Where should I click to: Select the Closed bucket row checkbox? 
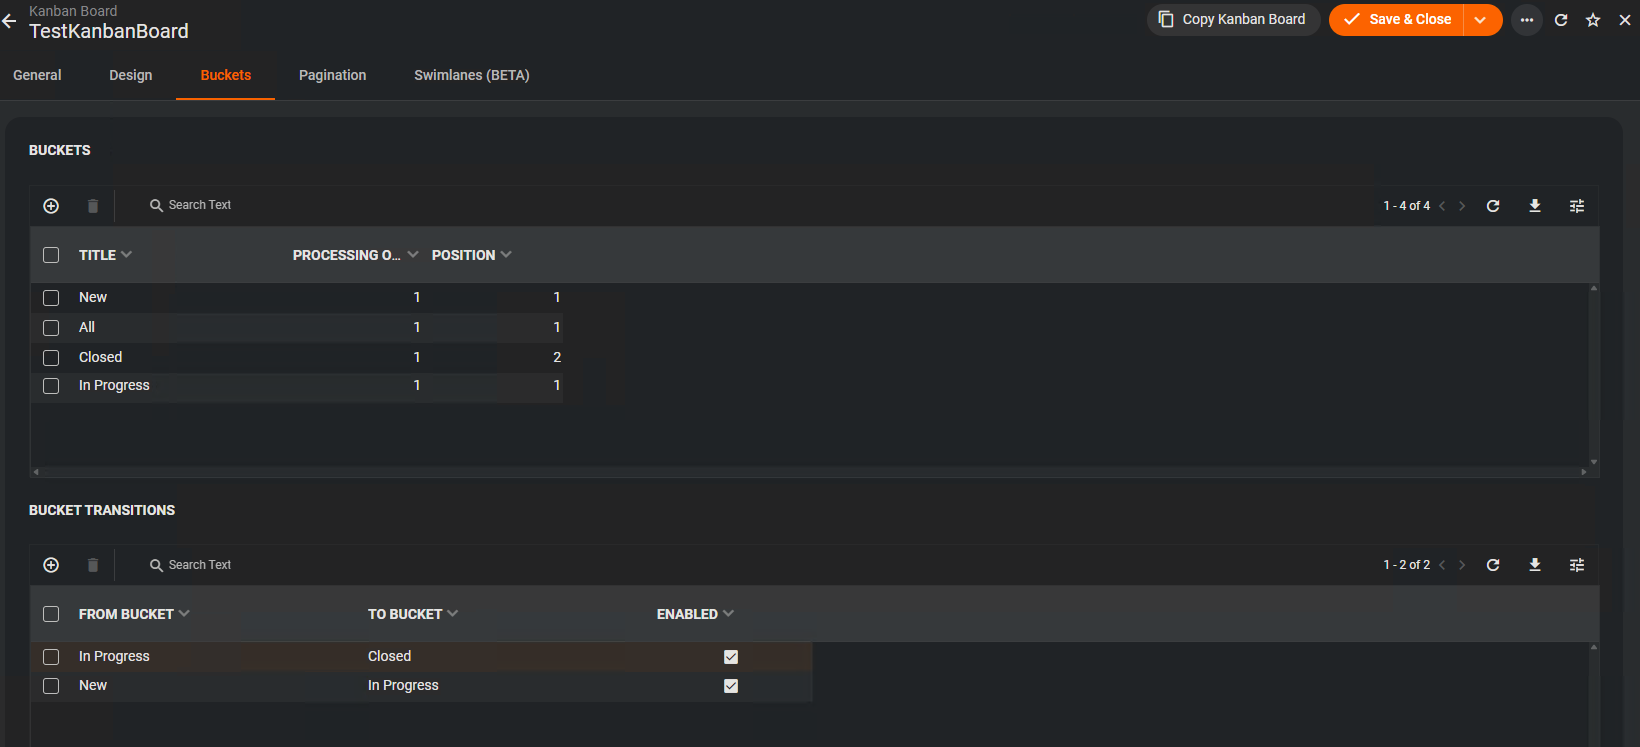pyautogui.click(x=51, y=358)
